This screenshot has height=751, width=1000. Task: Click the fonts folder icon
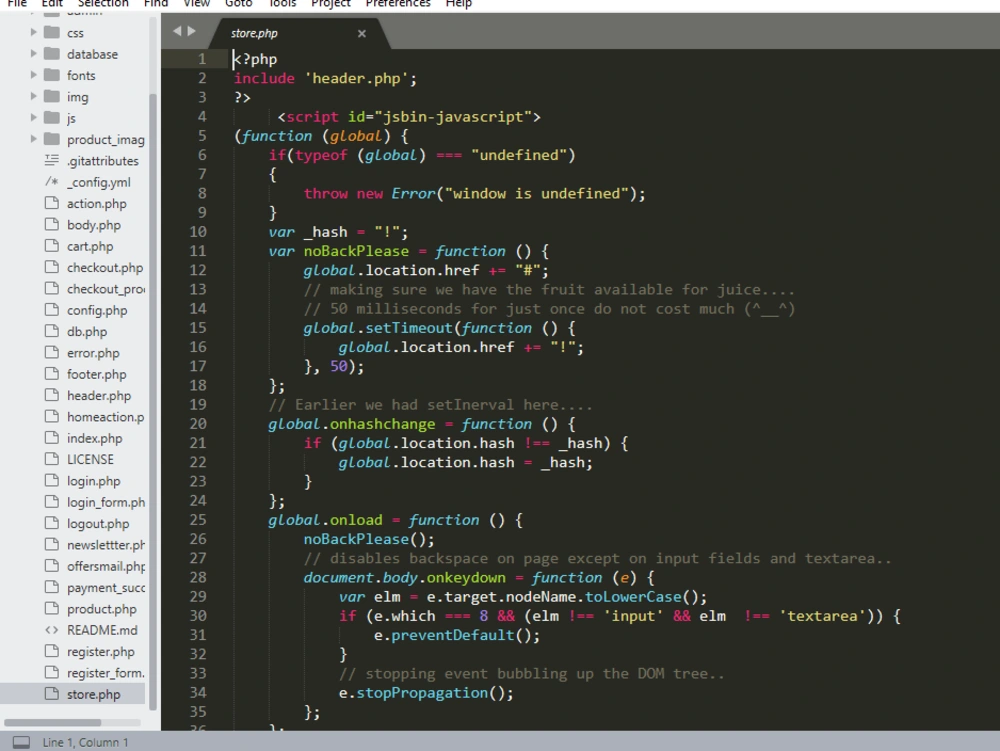52,75
